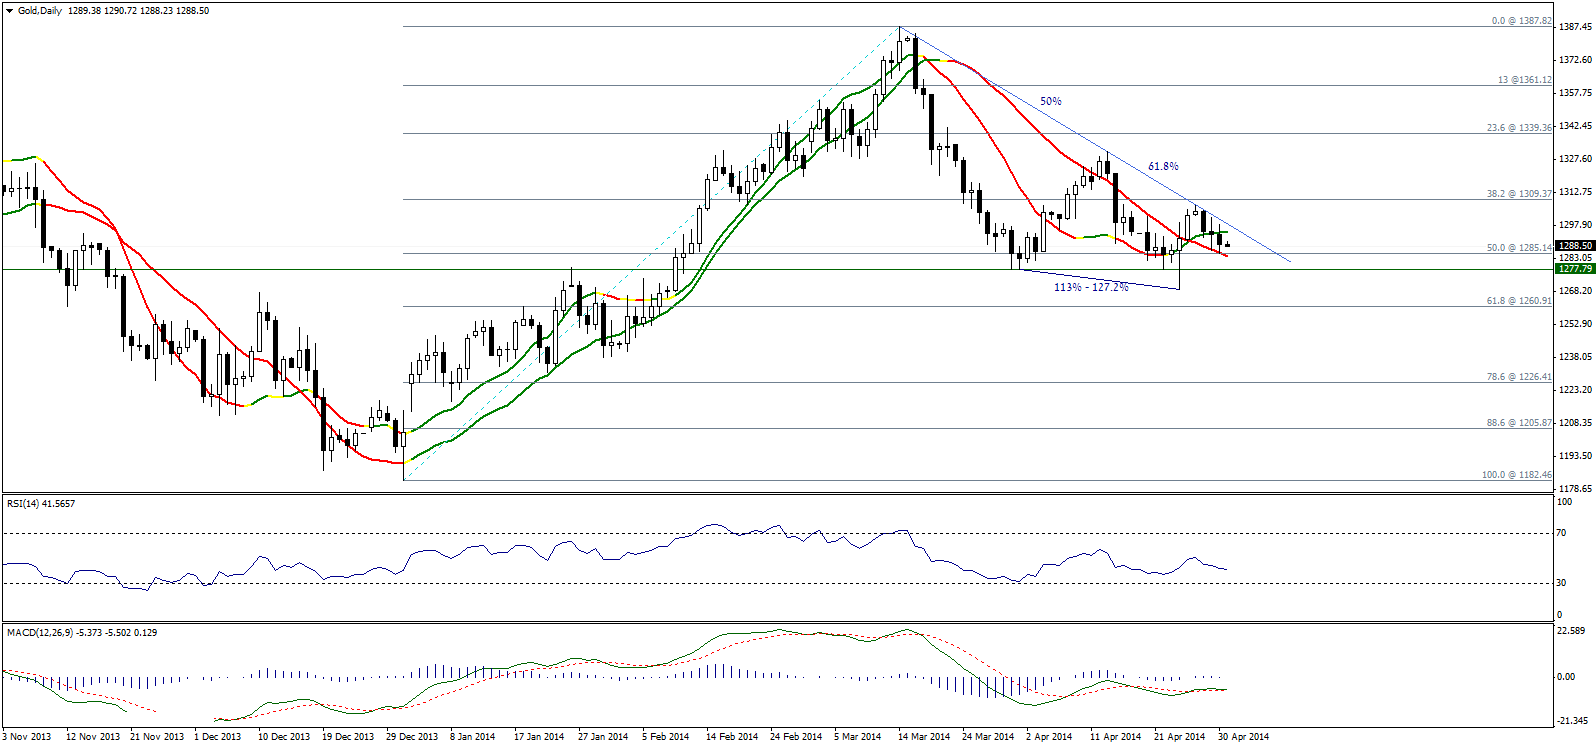1596x745 pixels.
Task: Select the 24 Feb 2014 date label
Action: coord(796,737)
